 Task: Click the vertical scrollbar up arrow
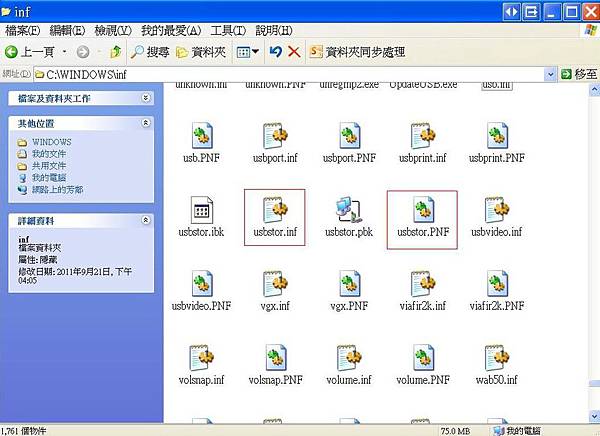coord(594,90)
